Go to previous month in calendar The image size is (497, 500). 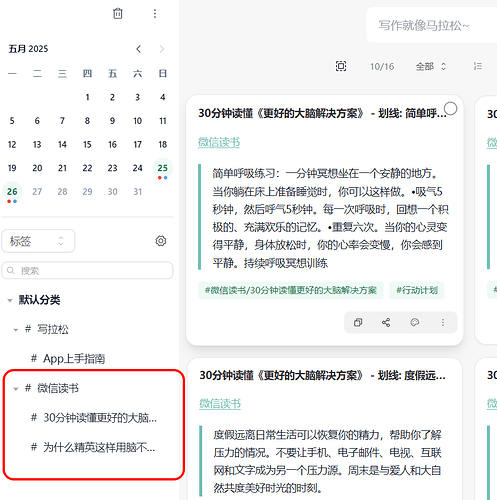(139, 49)
